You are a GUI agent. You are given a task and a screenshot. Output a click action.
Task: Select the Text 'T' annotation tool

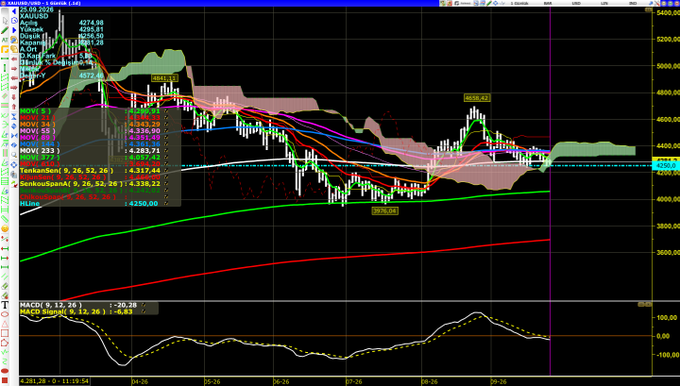point(5,304)
